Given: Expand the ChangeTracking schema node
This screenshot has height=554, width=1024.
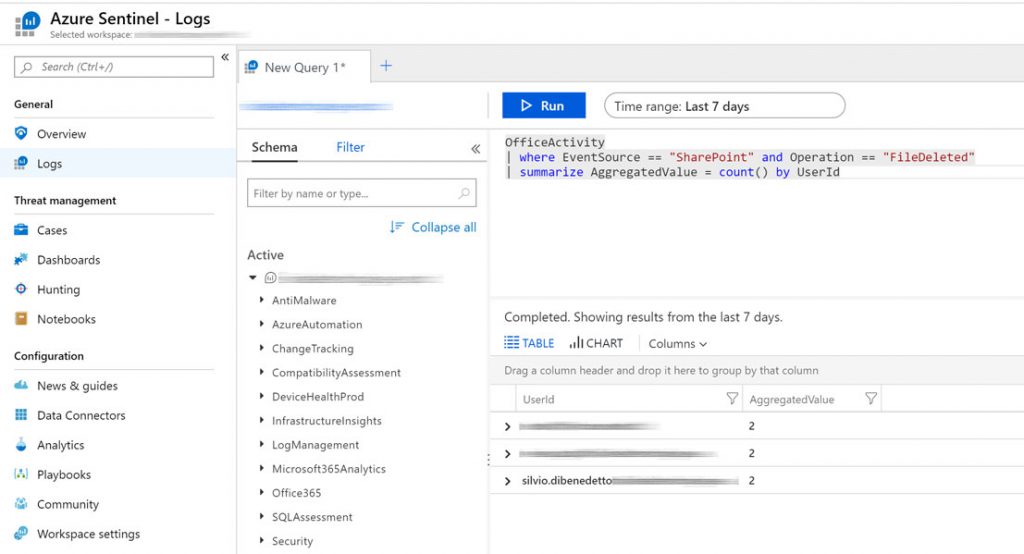Looking at the screenshot, I should pyautogui.click(x=261, y=348).
